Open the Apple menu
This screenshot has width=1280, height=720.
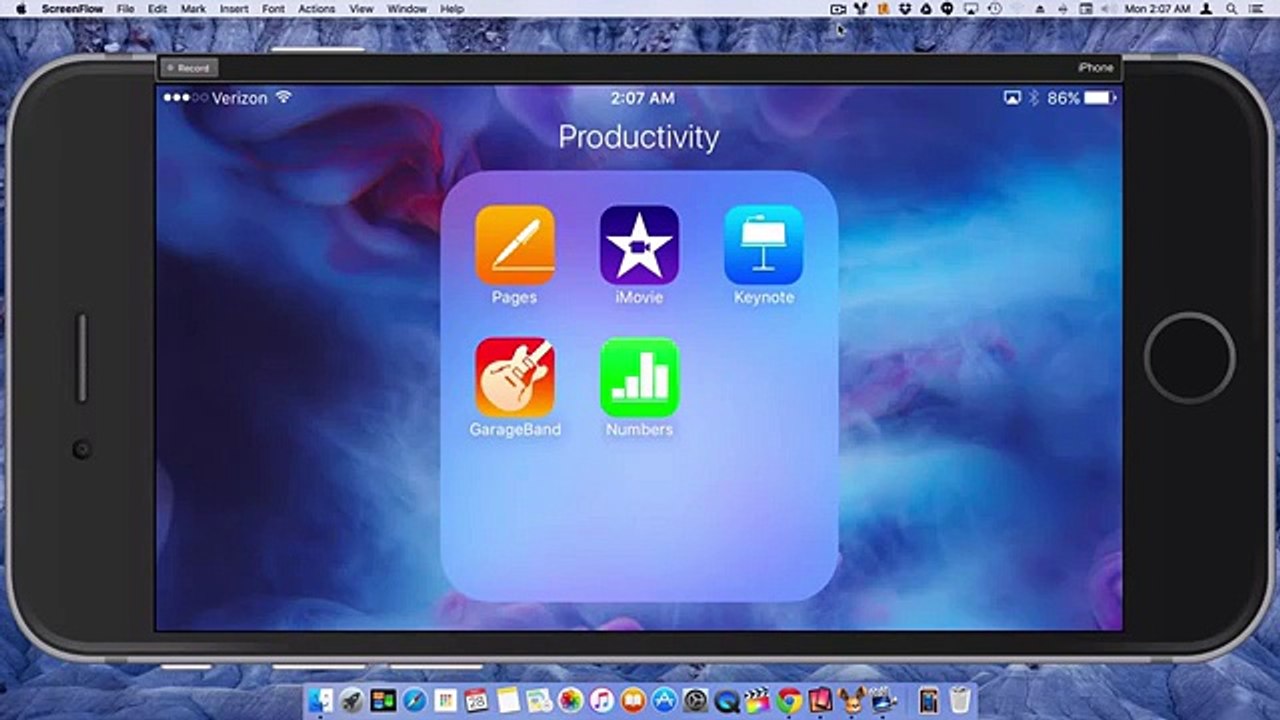point(20,9)
